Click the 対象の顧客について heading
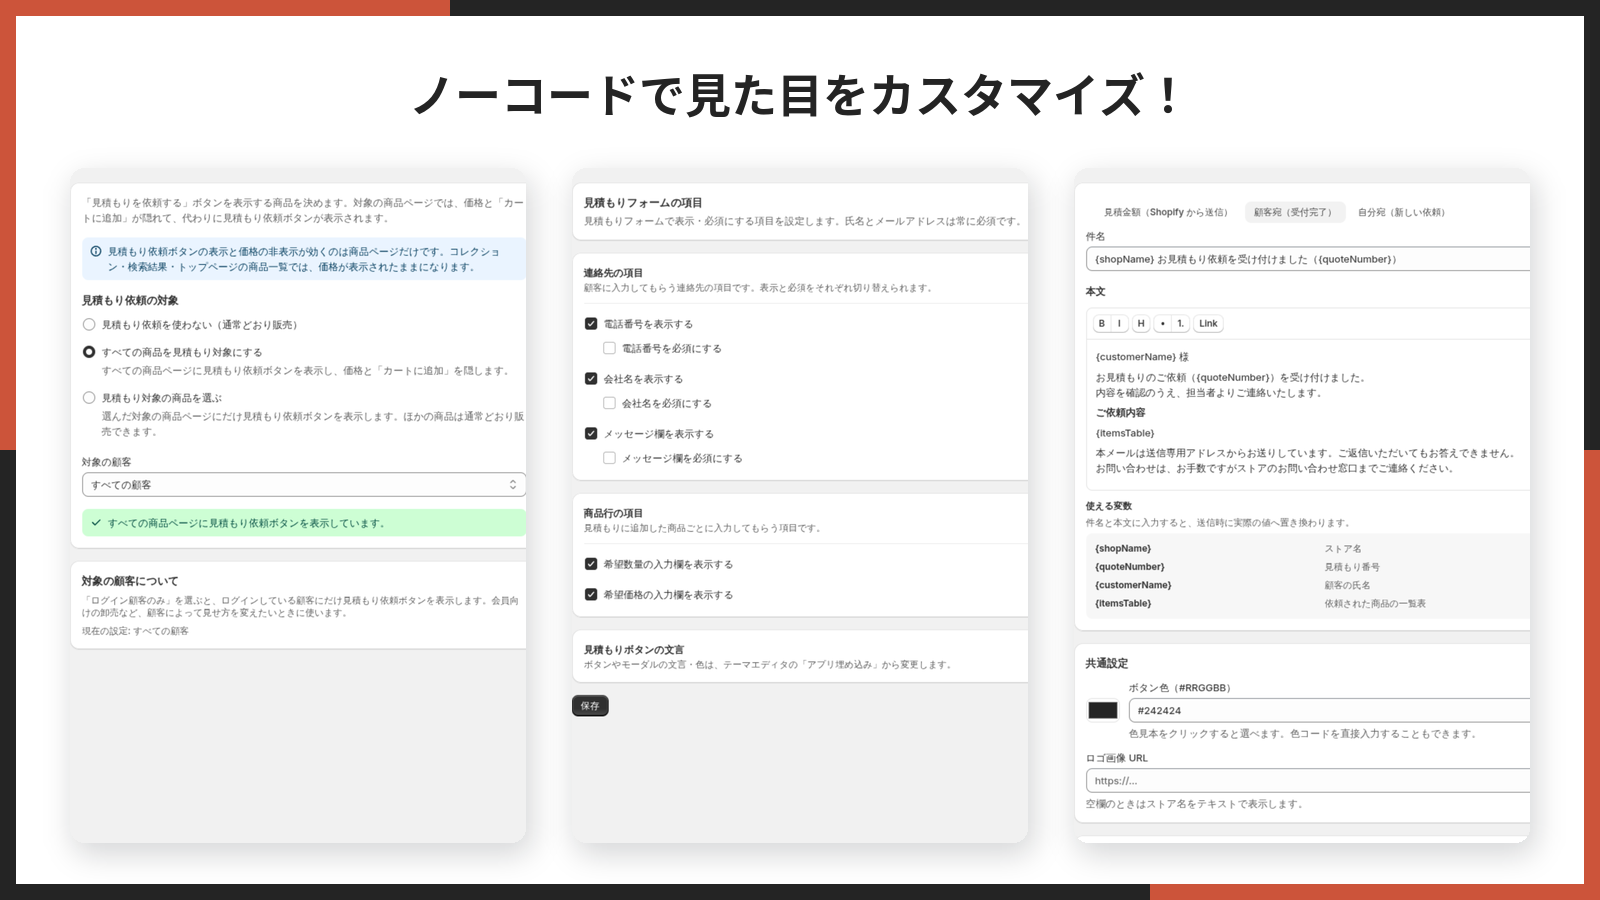This screenshot has width=1600, height=900. (130, 581)
